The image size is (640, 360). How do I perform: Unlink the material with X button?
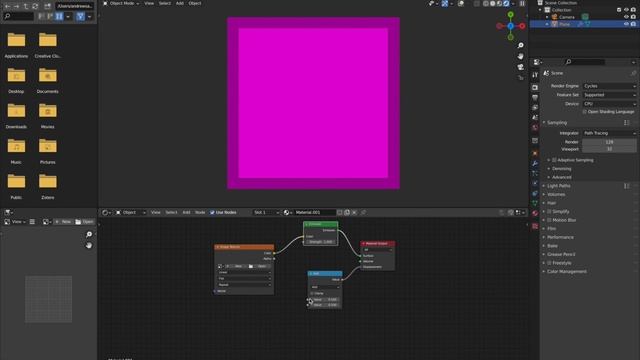(x=354, y=212)
